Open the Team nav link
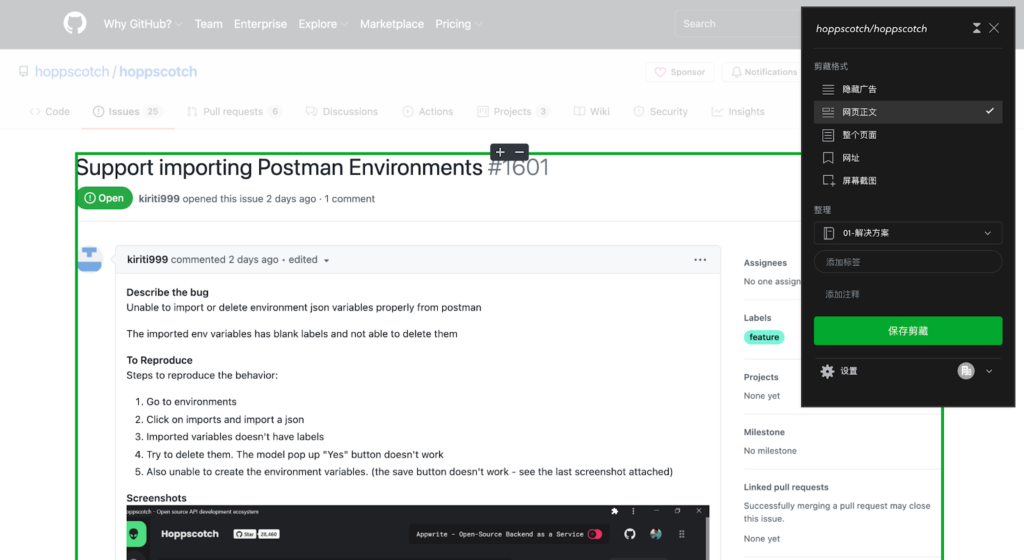 208,24
